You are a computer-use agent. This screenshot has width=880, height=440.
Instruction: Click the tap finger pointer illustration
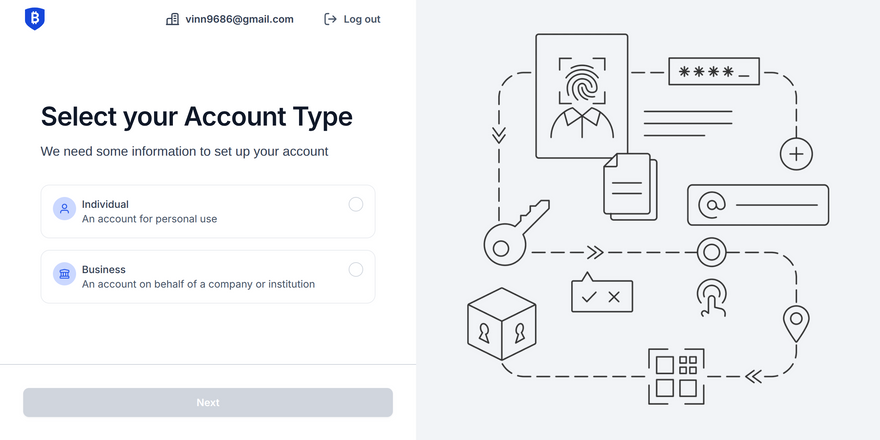(x=712, y=297)
